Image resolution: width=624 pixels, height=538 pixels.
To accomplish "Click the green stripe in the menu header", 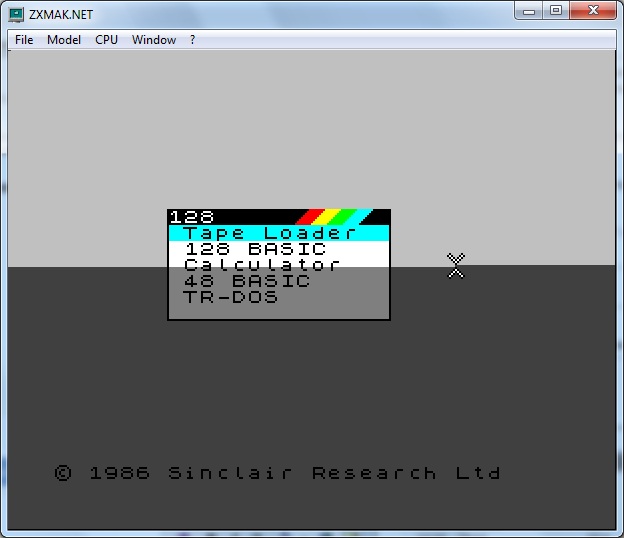I will point(340,217).
